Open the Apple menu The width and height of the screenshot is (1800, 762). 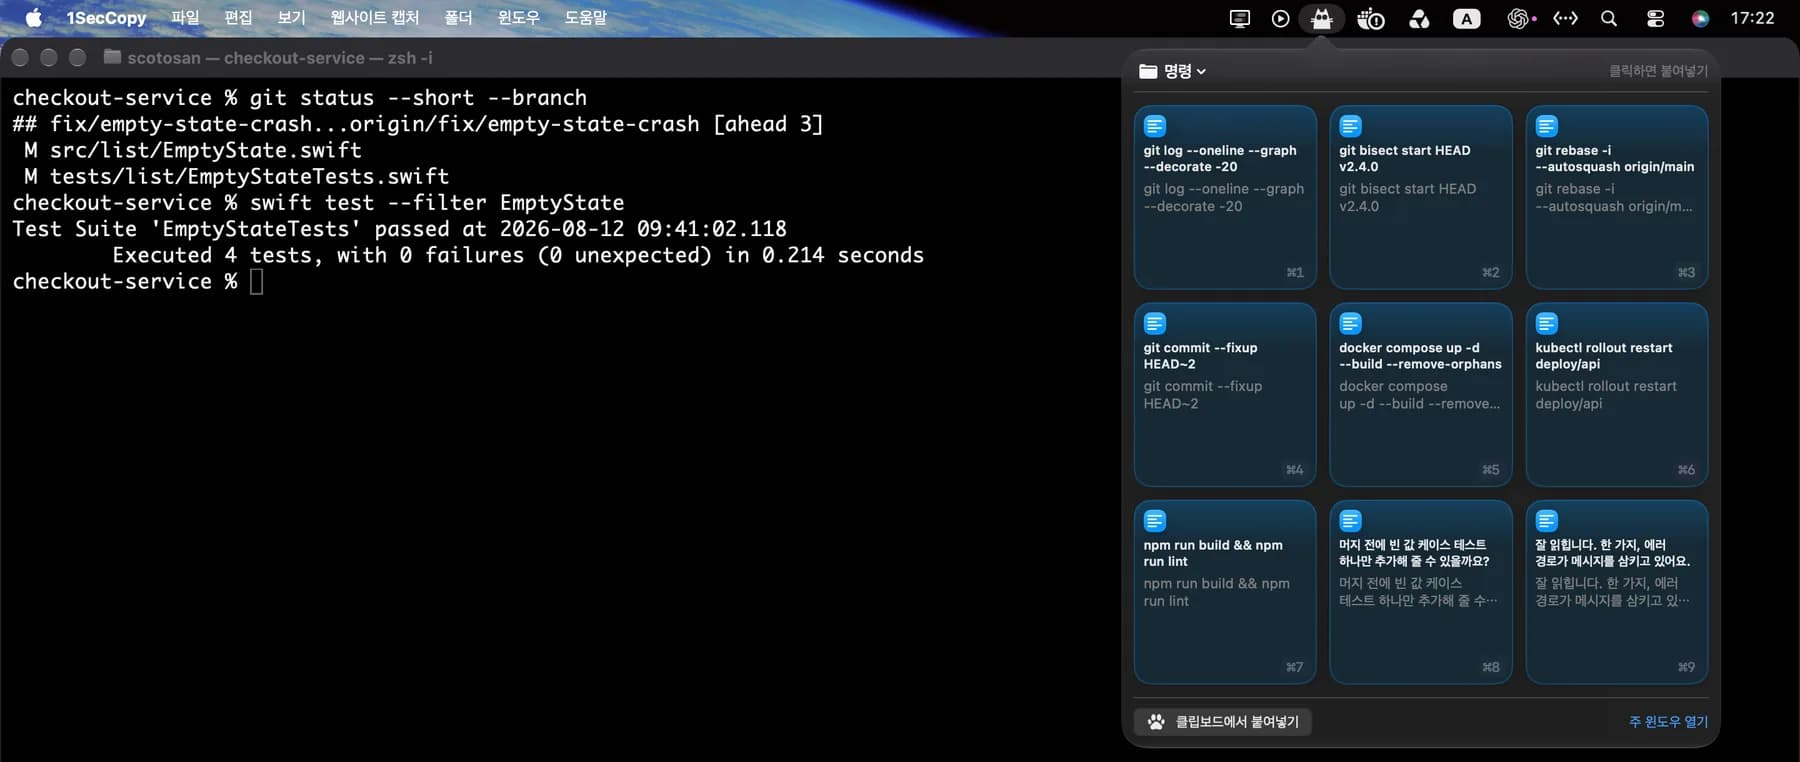pyautogui.click(x=33, y=18)
